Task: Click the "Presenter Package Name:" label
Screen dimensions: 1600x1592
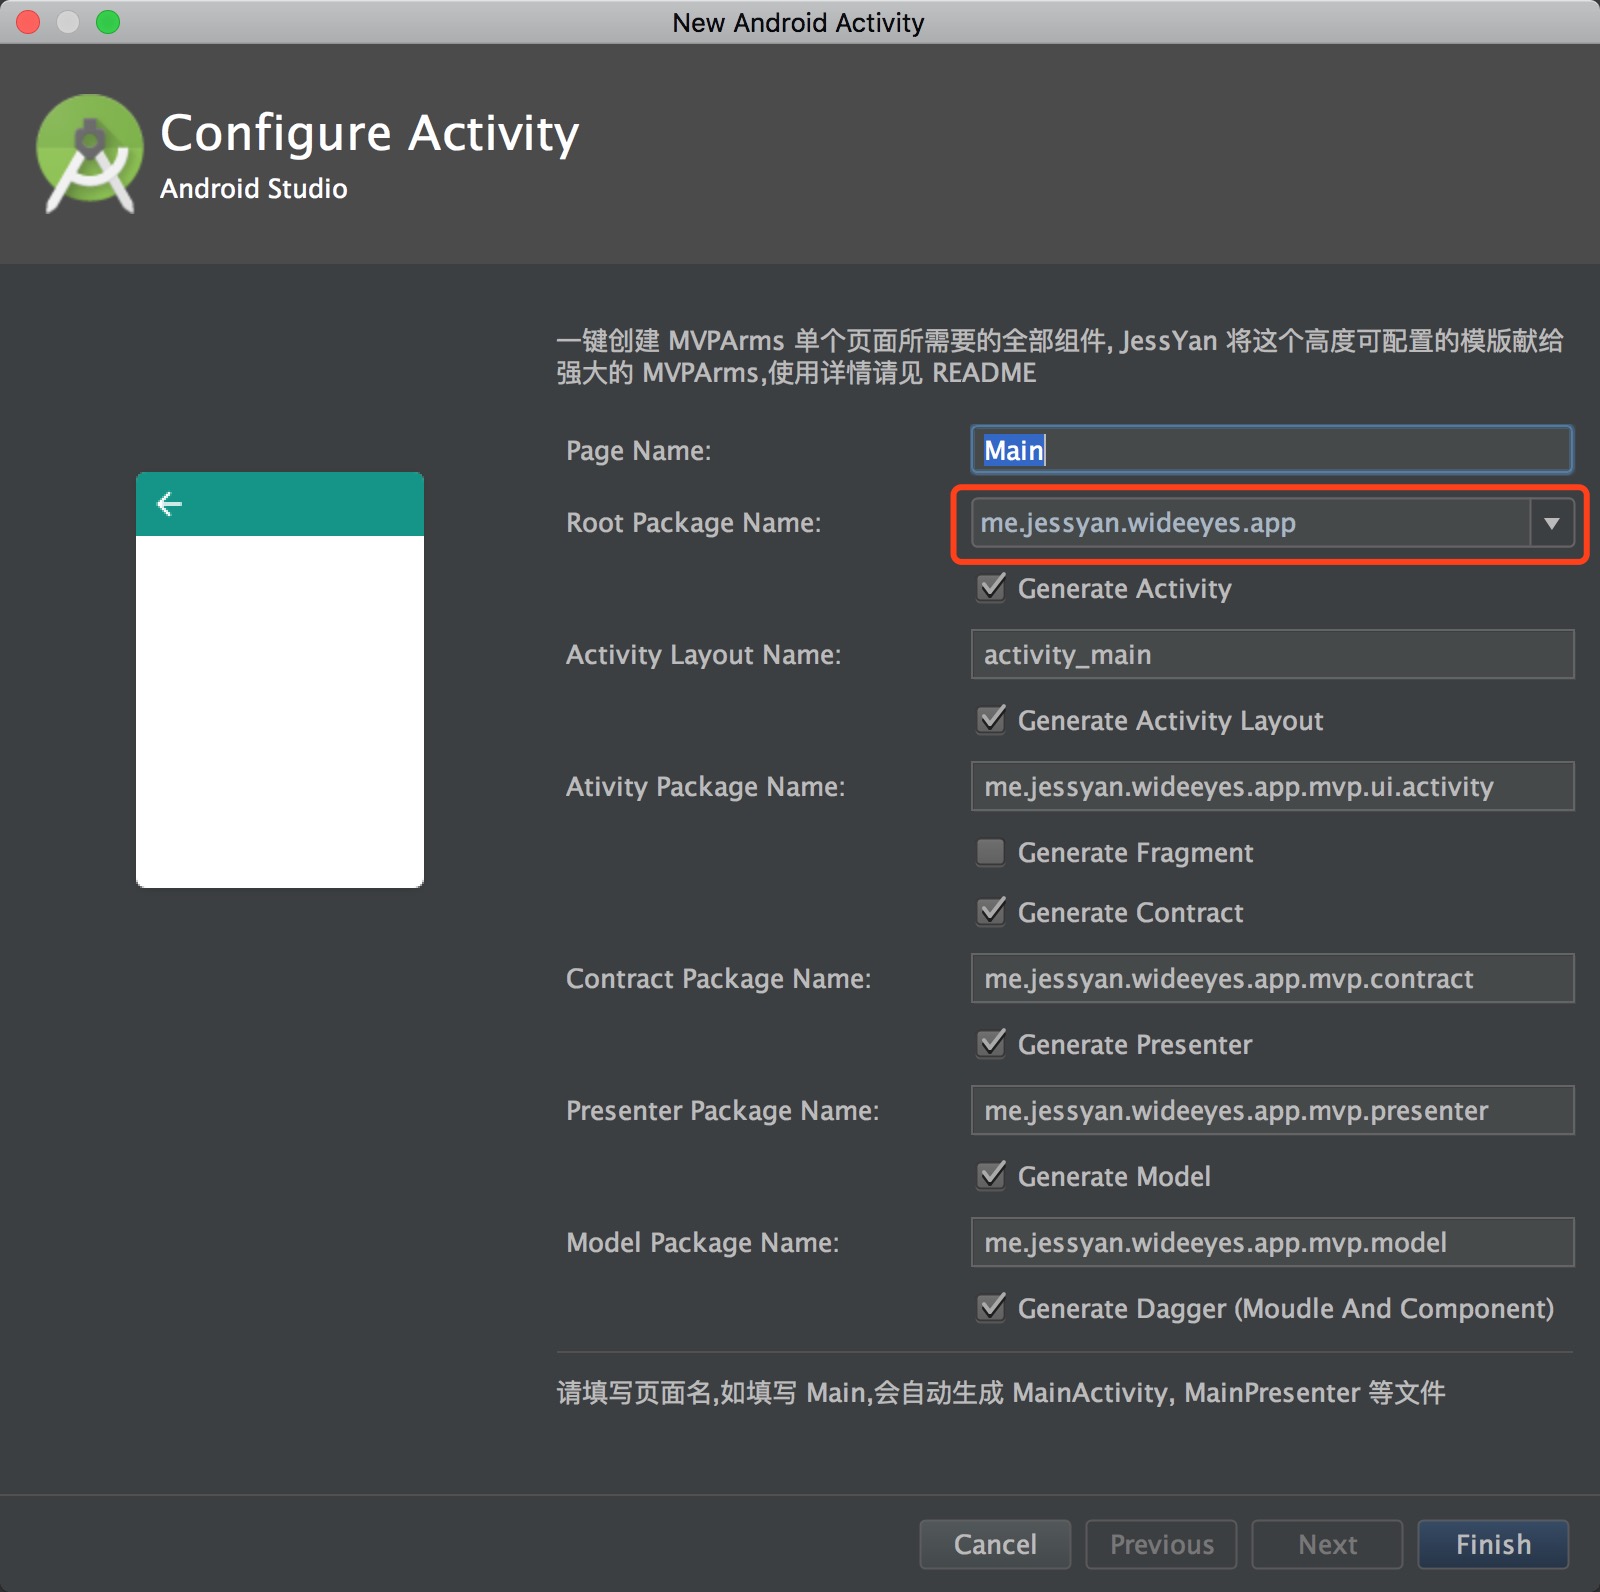Action: [723, 1111]
